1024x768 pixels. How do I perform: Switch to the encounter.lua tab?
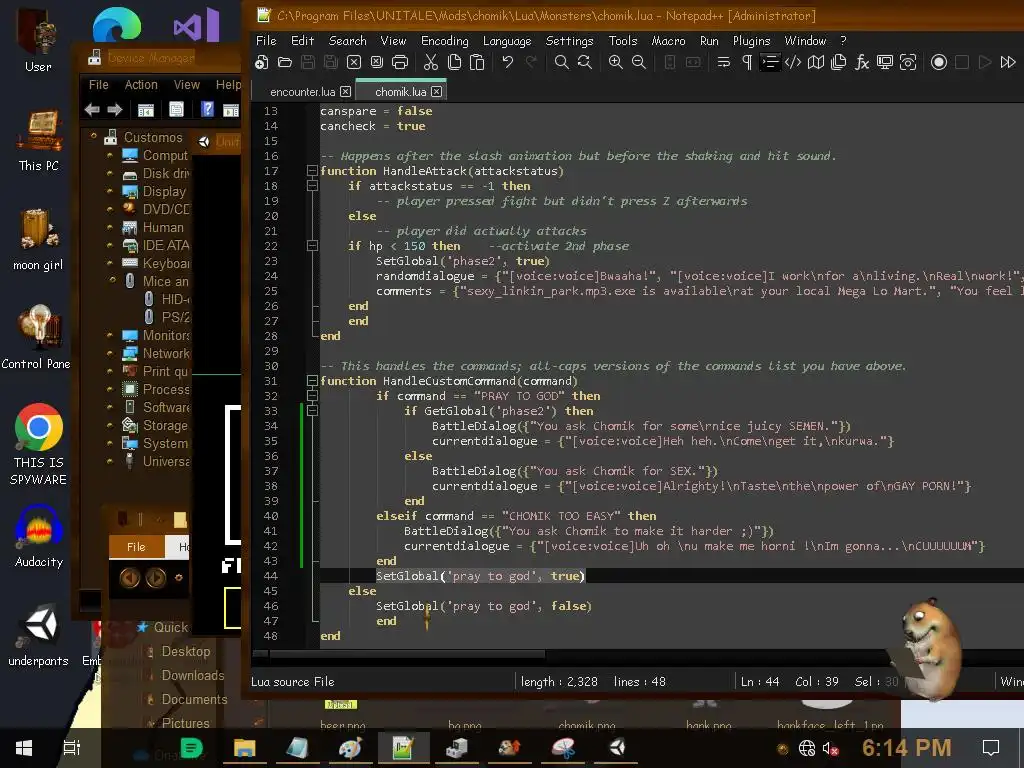(x=302, y=92)
